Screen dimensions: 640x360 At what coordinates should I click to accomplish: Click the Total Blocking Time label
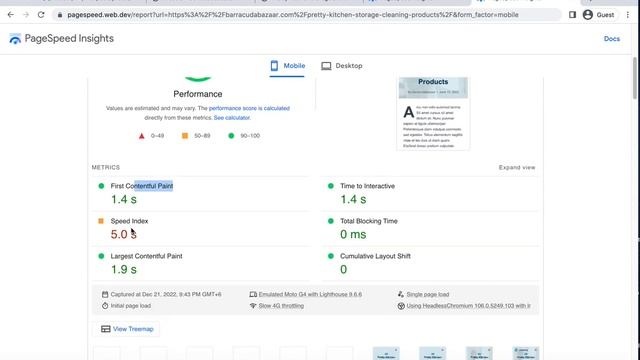tap(369, 221)
